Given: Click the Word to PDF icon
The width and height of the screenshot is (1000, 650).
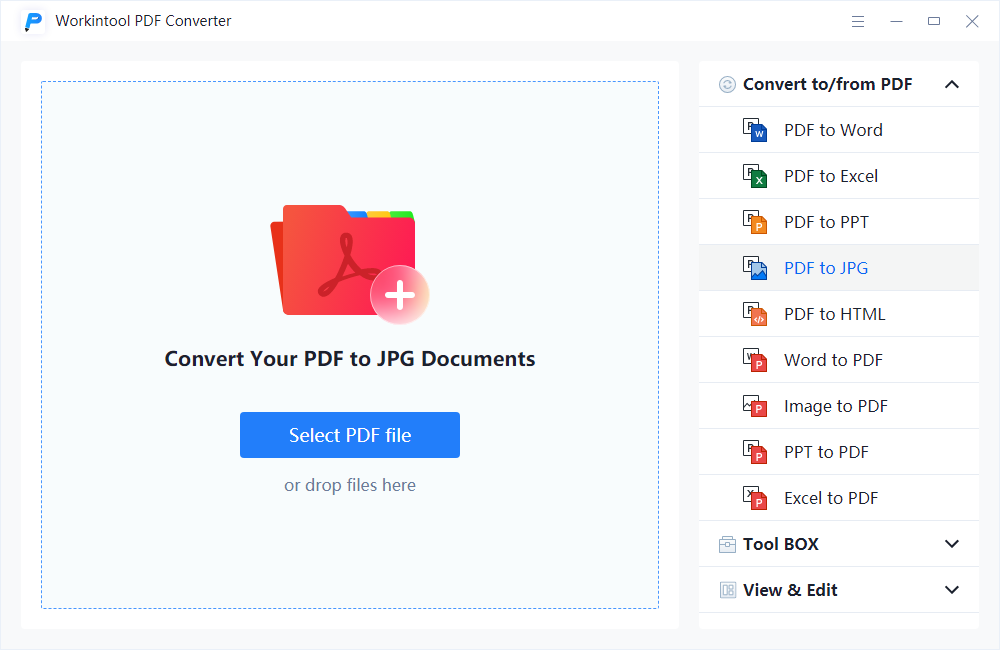Looking at the screenshot, I should 754,360.
